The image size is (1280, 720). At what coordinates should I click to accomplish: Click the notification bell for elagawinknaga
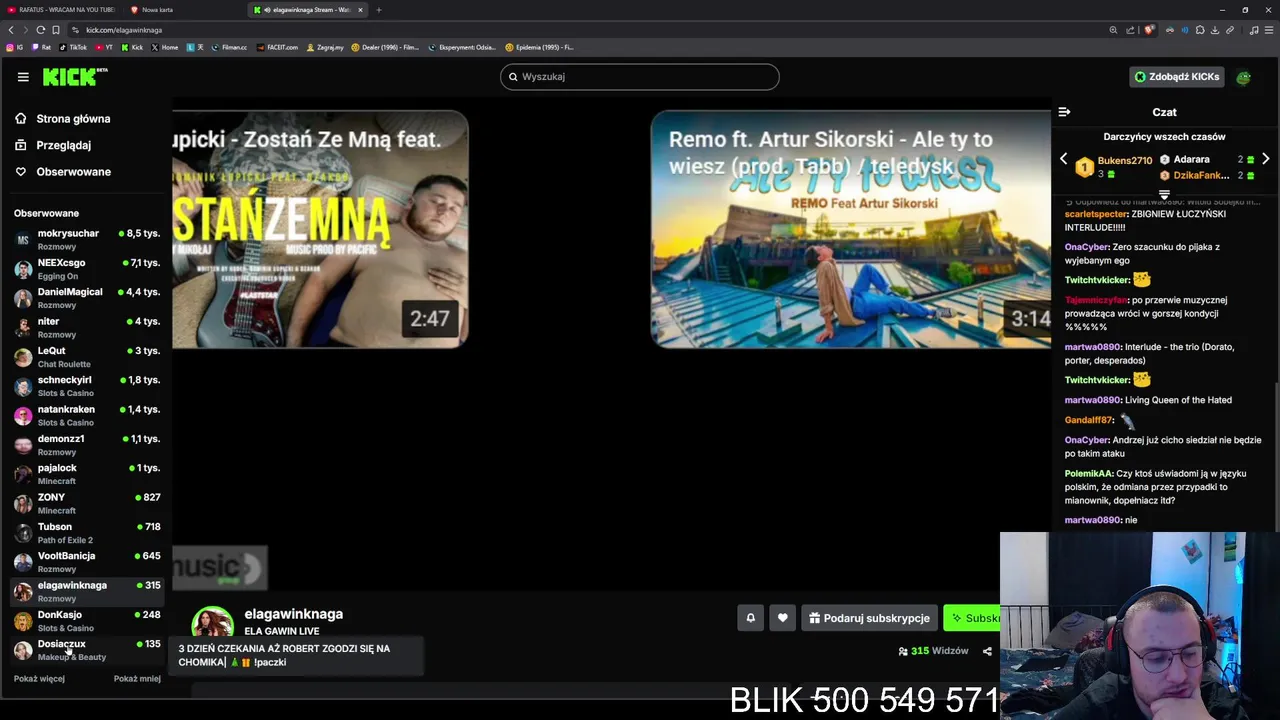750,618
